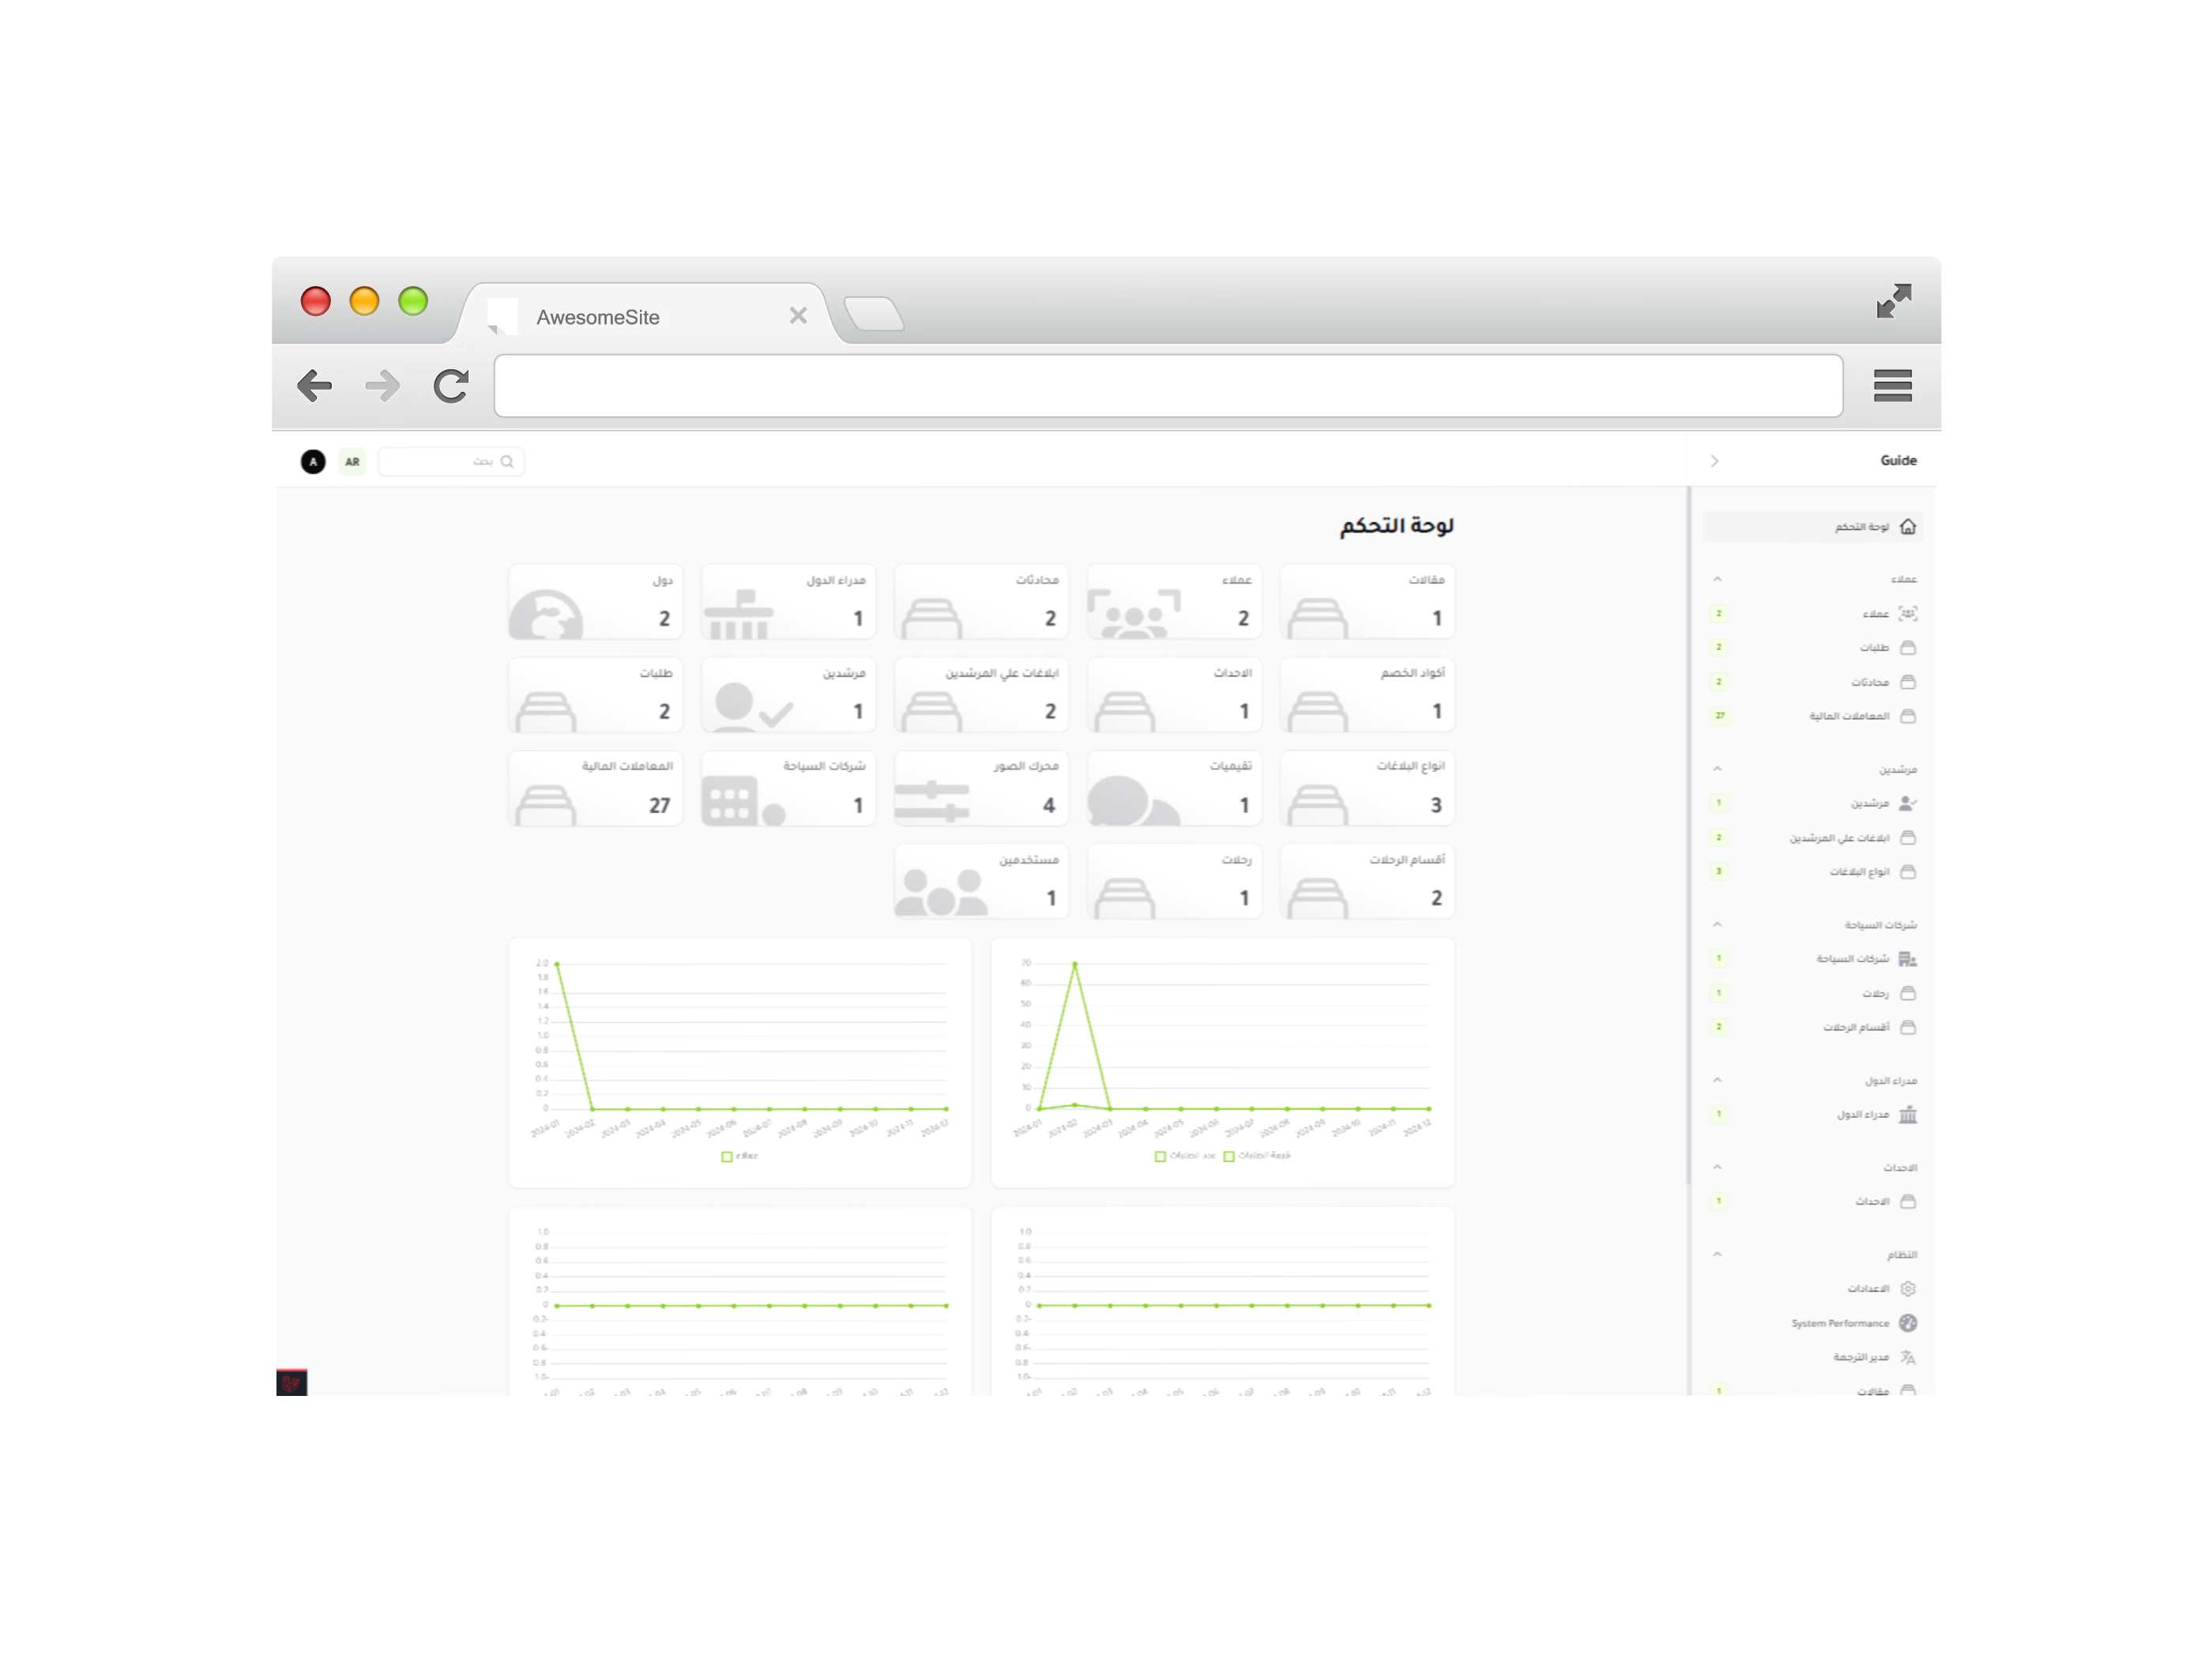Image resolution: width=2212 pixels, height=1659 pixels.
Task: Click the محرك الصور stat card
Action: [x=980, y=789]
